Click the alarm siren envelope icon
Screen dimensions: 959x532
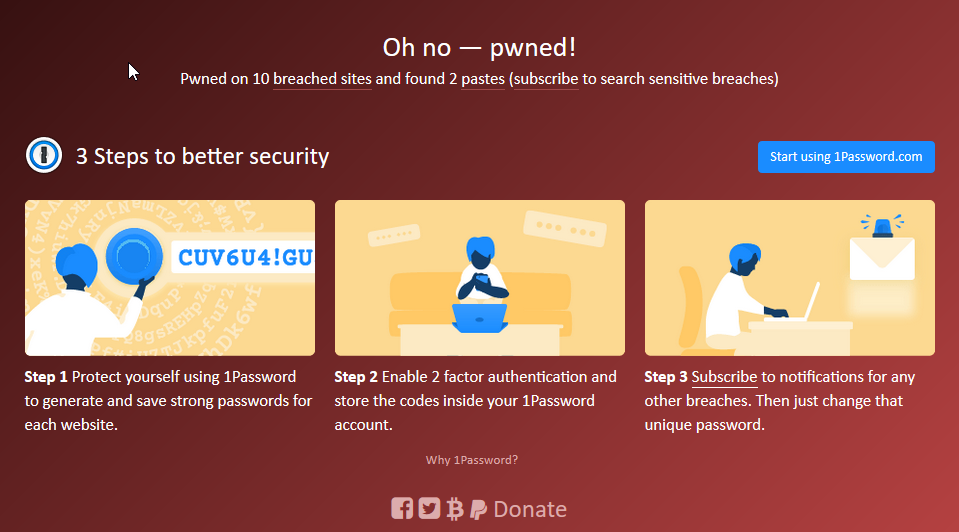882,248
